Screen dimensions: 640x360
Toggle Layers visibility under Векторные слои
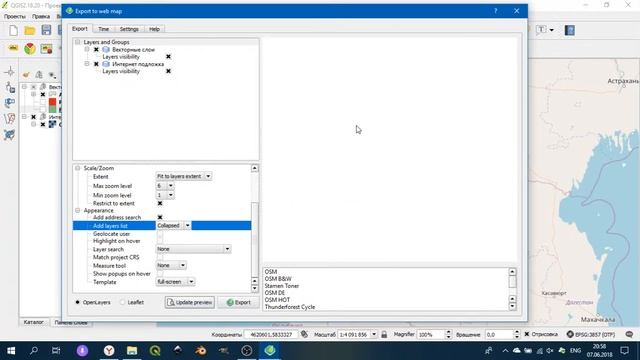(x=168, y=57)
